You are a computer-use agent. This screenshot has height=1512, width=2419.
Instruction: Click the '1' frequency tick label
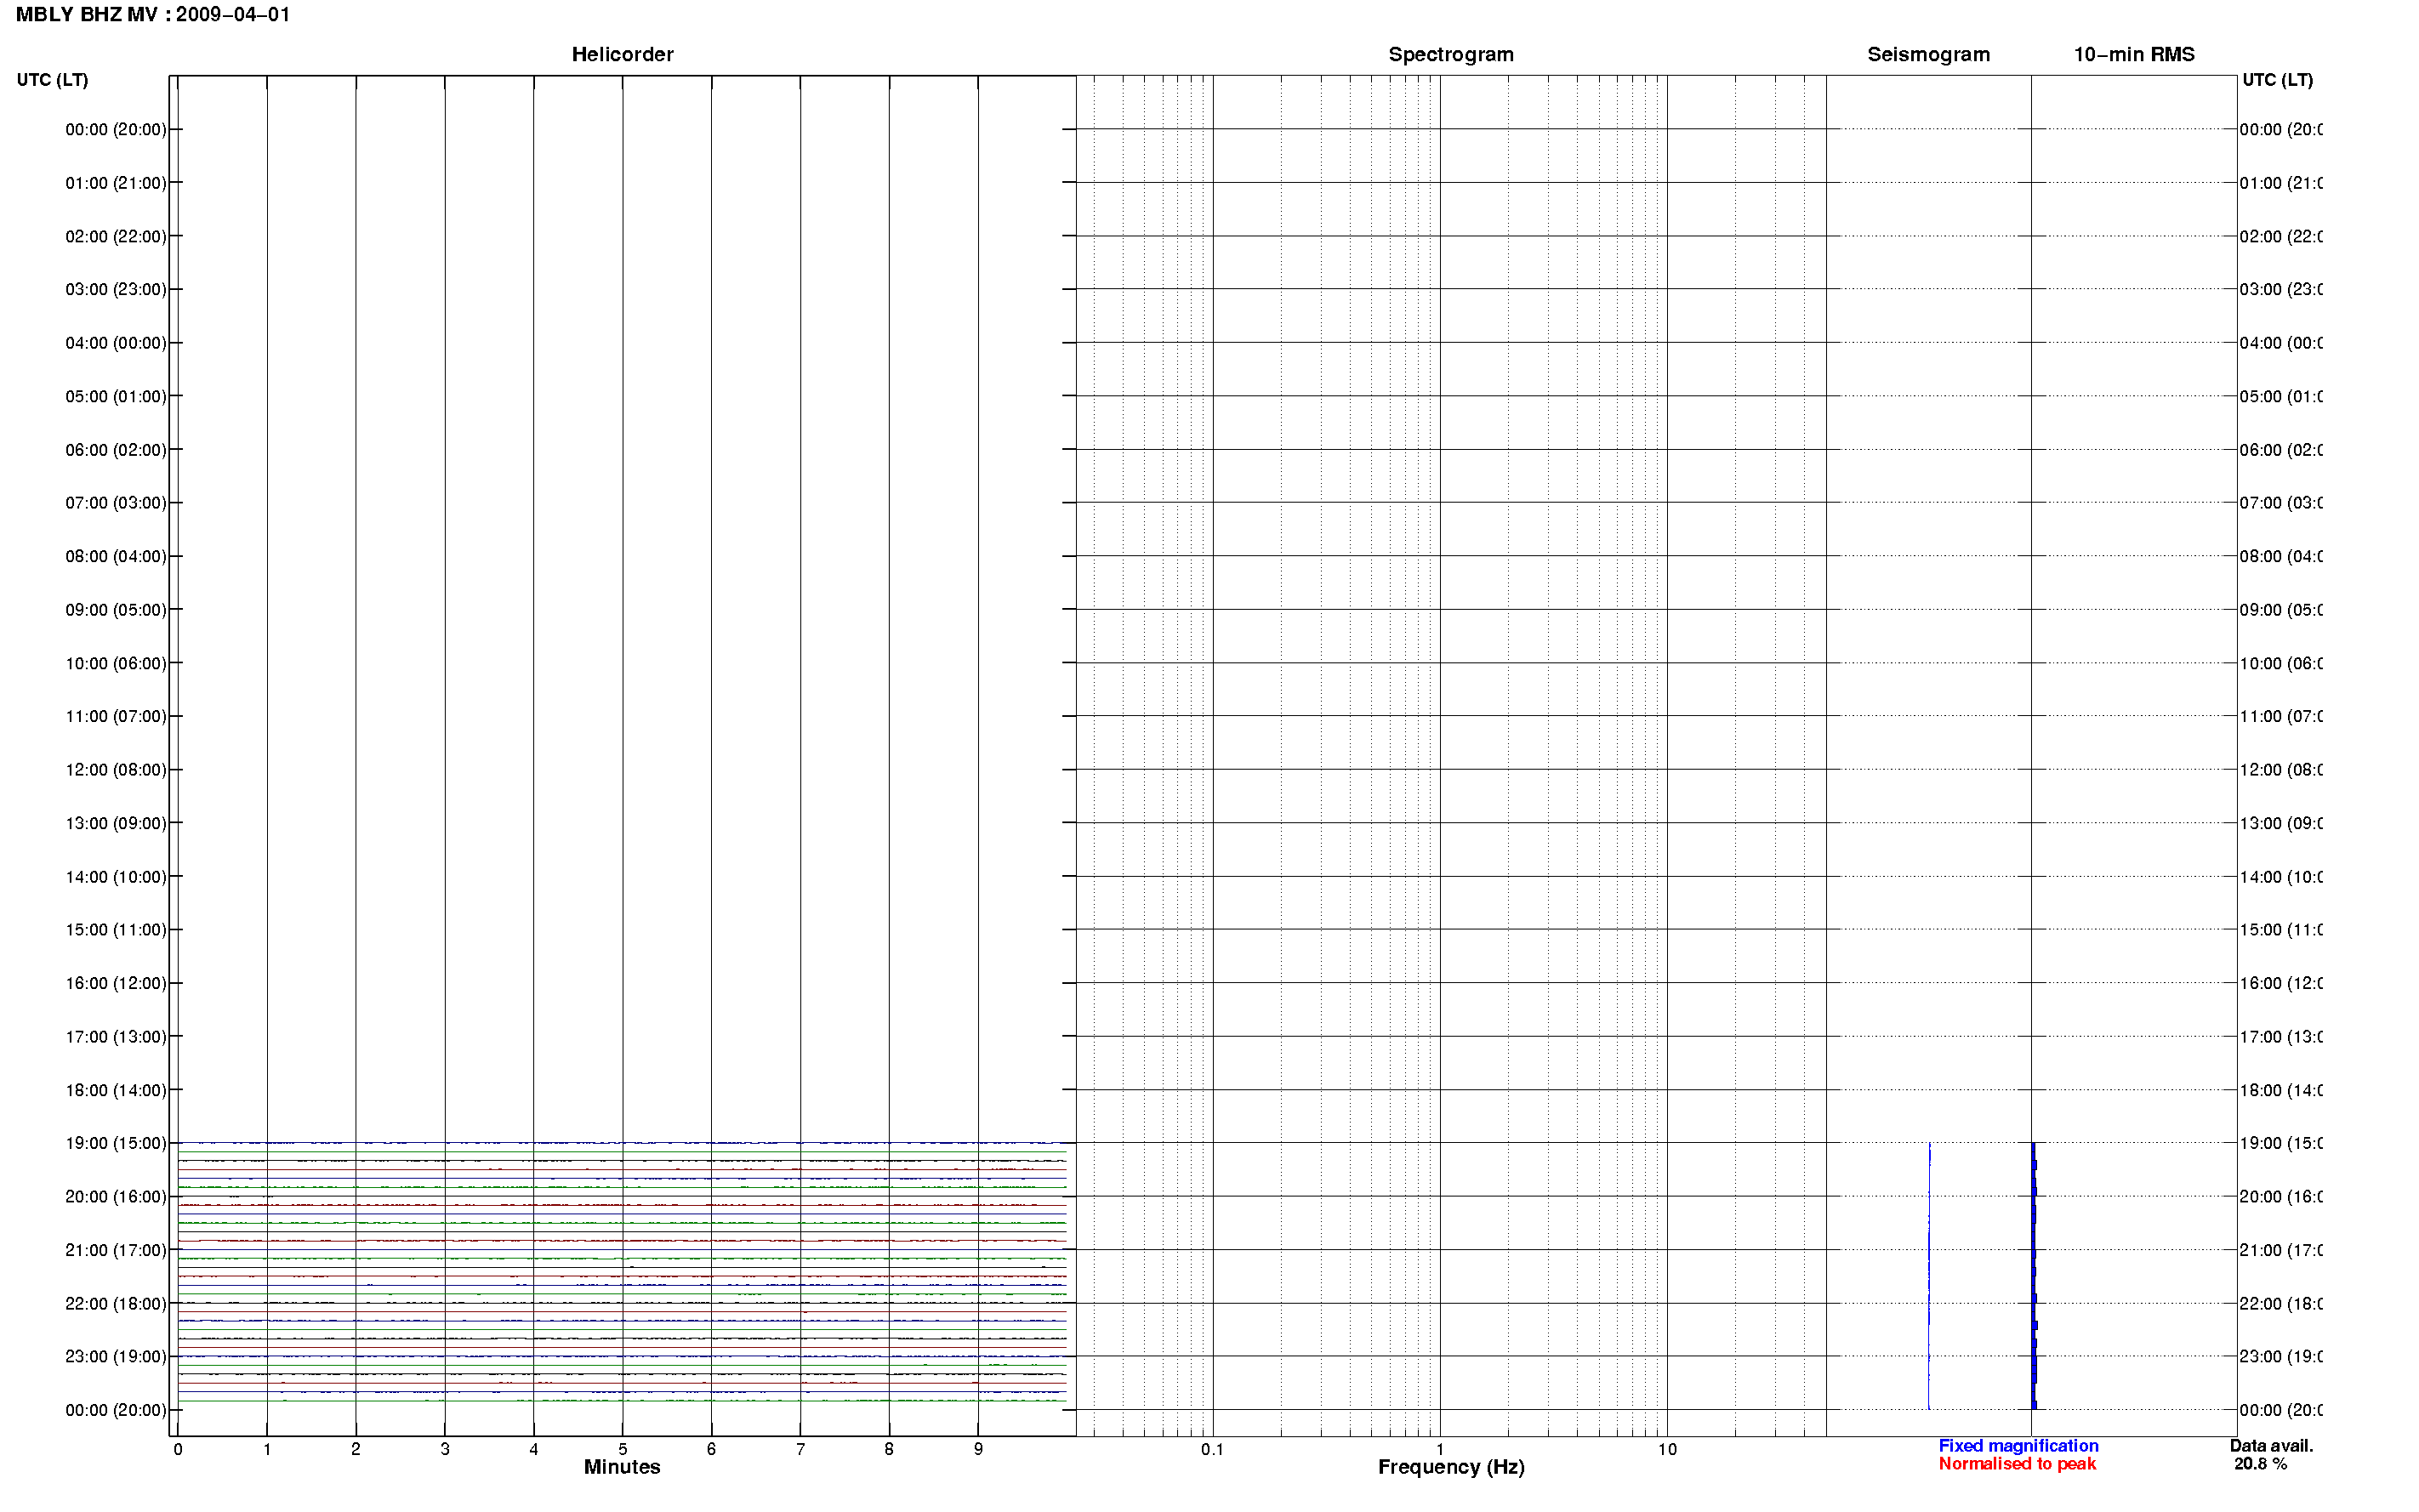1440,1449
